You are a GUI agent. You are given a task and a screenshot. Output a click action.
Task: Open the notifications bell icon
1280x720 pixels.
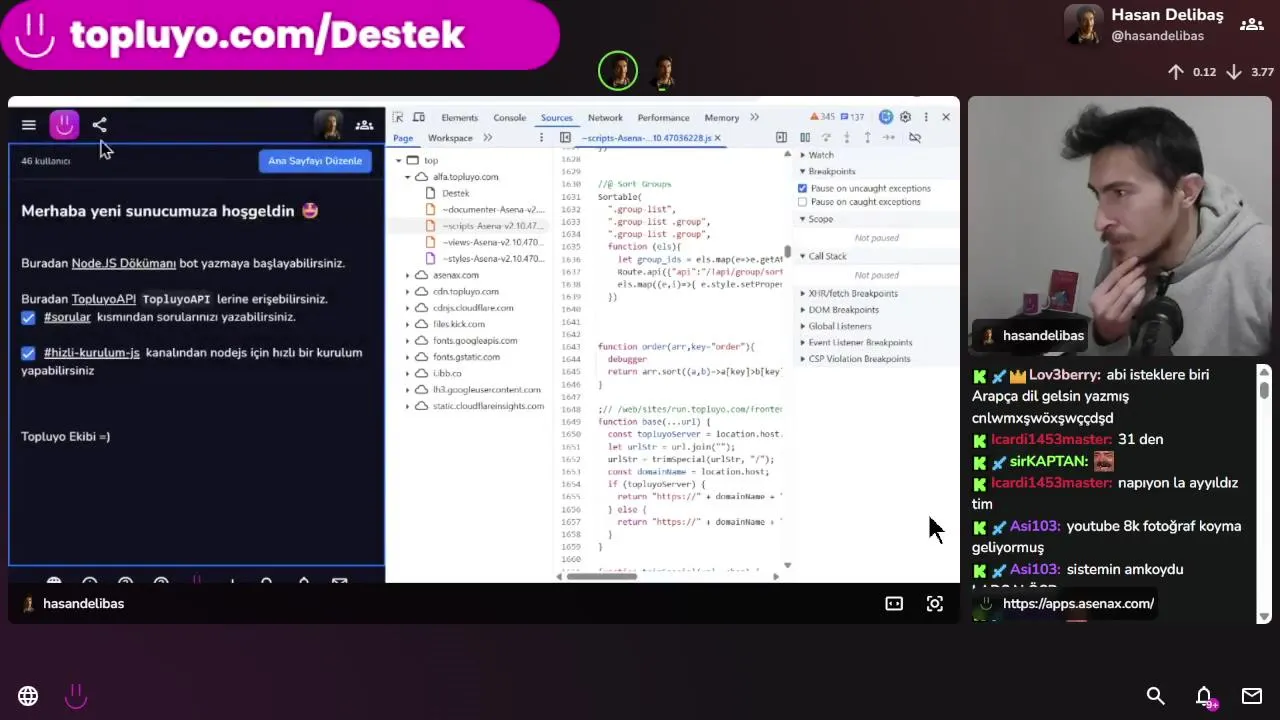(1205, 696)
